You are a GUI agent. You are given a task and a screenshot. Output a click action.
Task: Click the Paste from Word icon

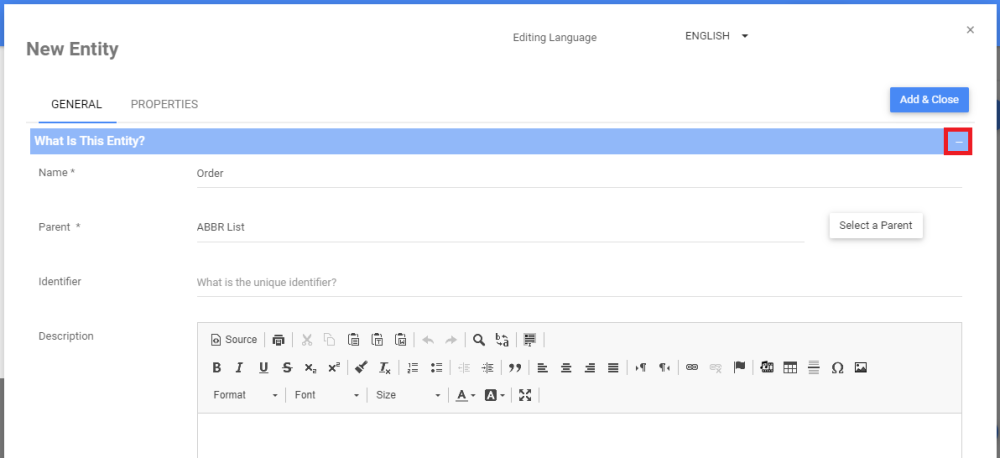pos(401,340)
